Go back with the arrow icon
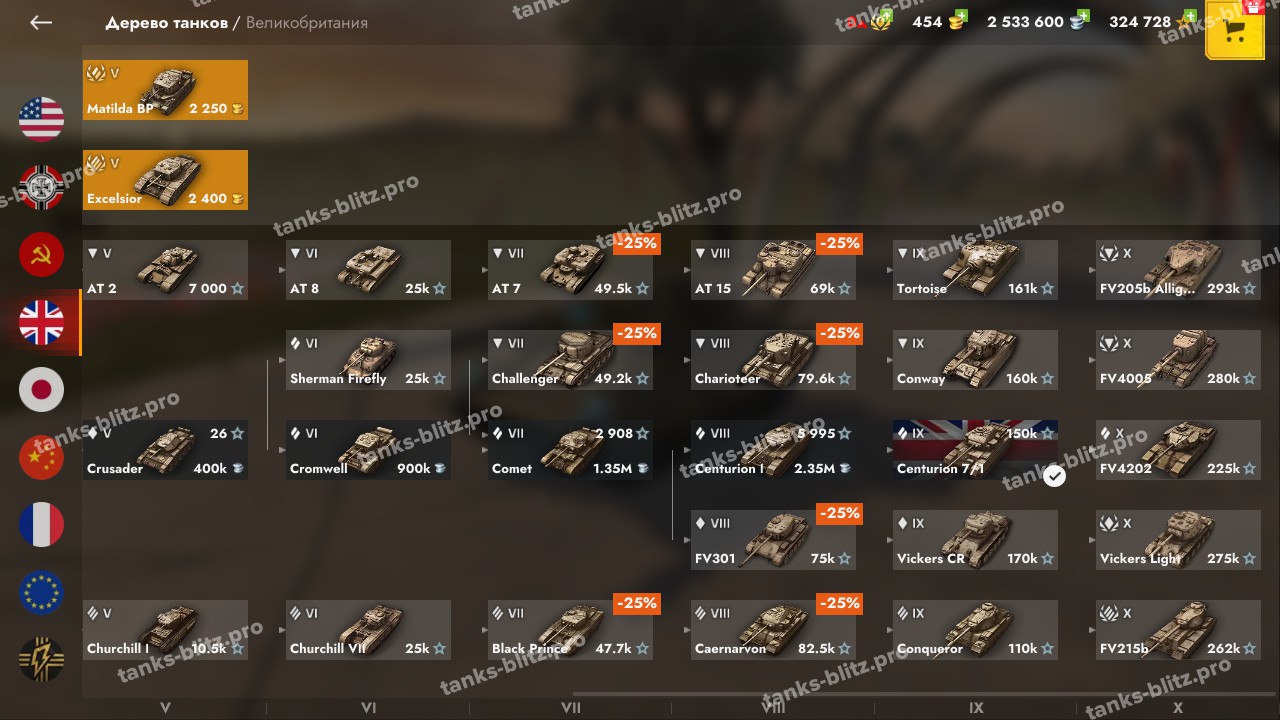1280x720 pixels. click(41, 22)
